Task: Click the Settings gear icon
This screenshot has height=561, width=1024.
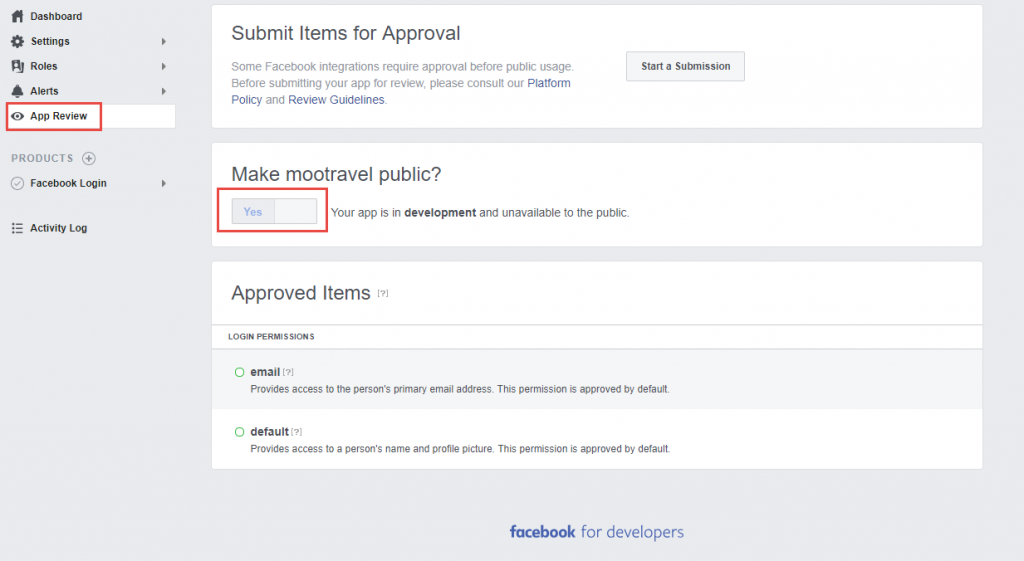Action: coord(18,41)
